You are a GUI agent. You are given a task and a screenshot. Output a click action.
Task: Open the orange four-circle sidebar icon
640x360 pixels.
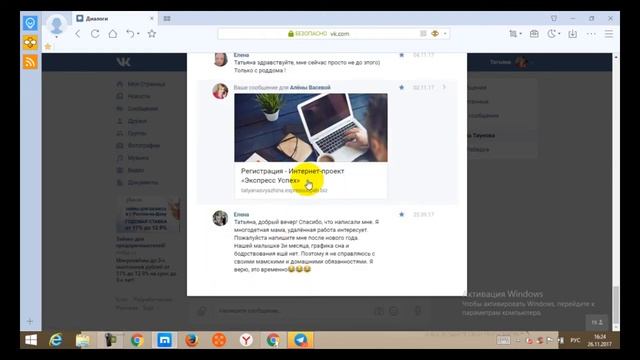(x=30, y=42)
